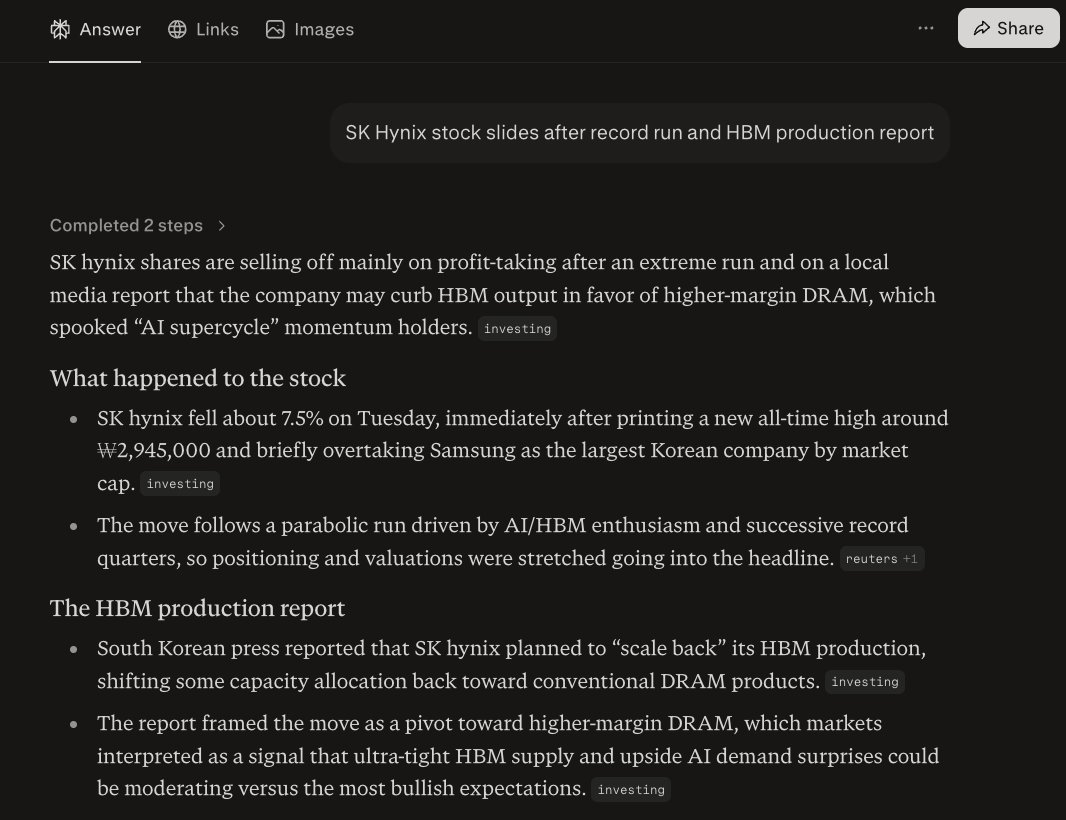Open investing citation after conventional DRAM products
The width and height of the screenshot is (1066, 820).
point(865,681)
